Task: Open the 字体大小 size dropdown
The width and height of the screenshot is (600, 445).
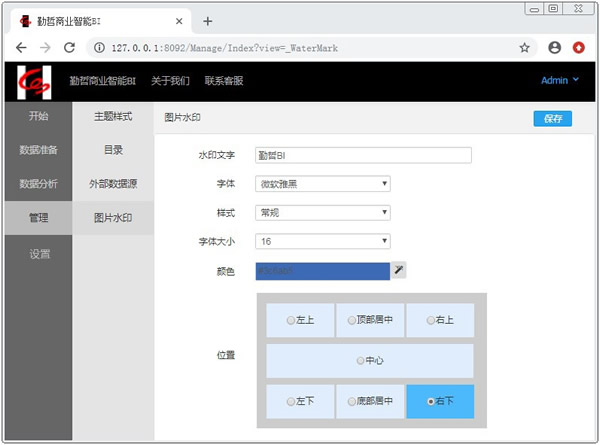Action: [323, 242]
